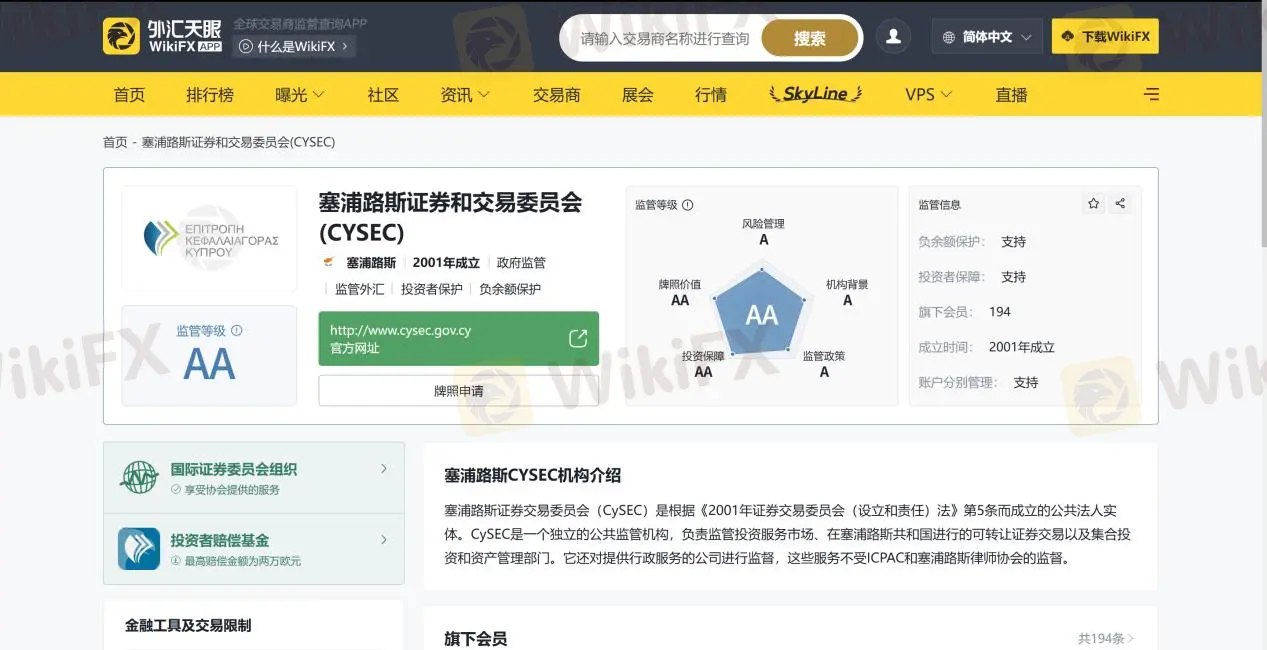Click the 金融工具及交易限制 heading

click(x=188, y=625)
